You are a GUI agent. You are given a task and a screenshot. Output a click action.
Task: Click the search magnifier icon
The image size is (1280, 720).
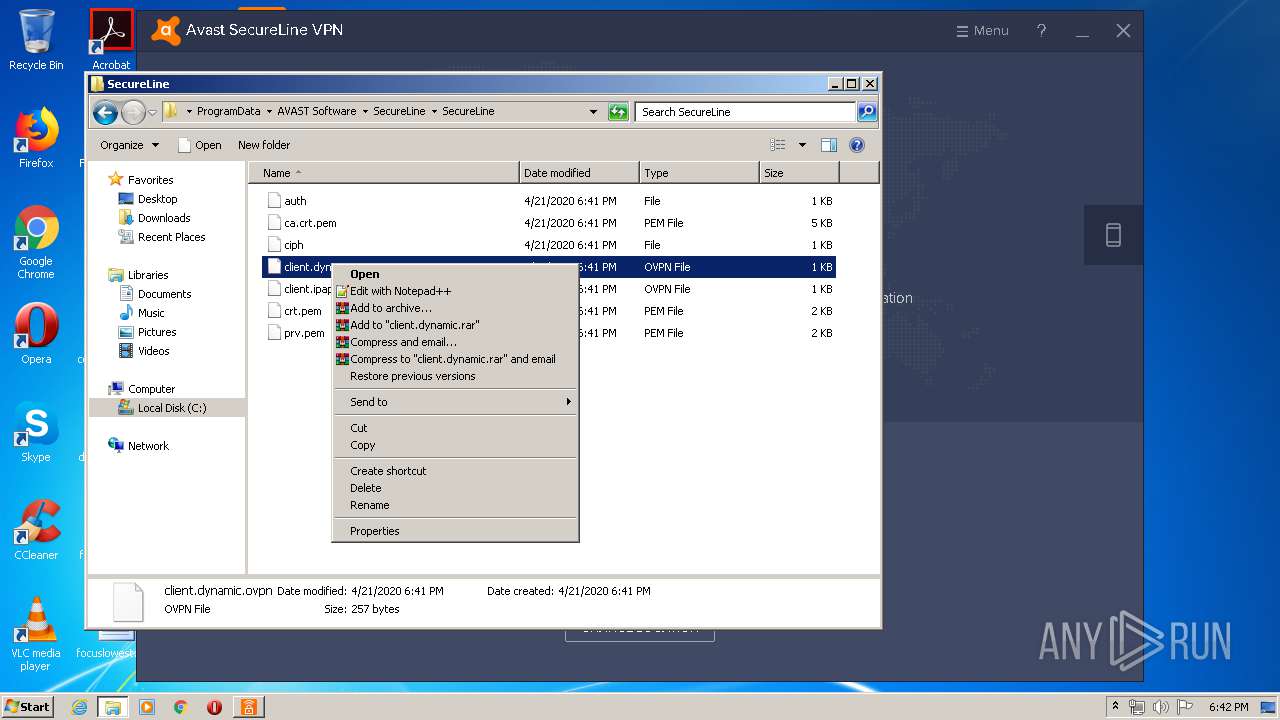(867, 112)
